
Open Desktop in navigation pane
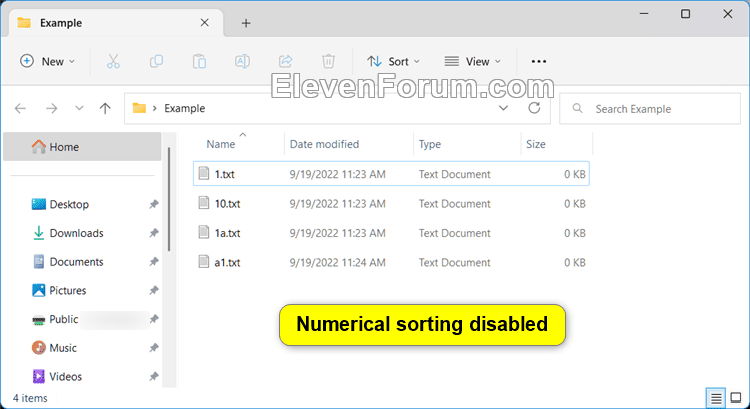point(69,204)
